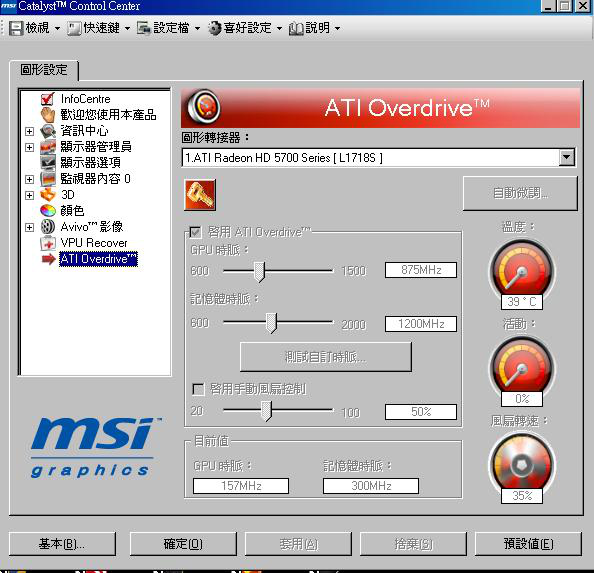Click the 快速鍵 hotkeys toolbar icon

coord(74,28)
